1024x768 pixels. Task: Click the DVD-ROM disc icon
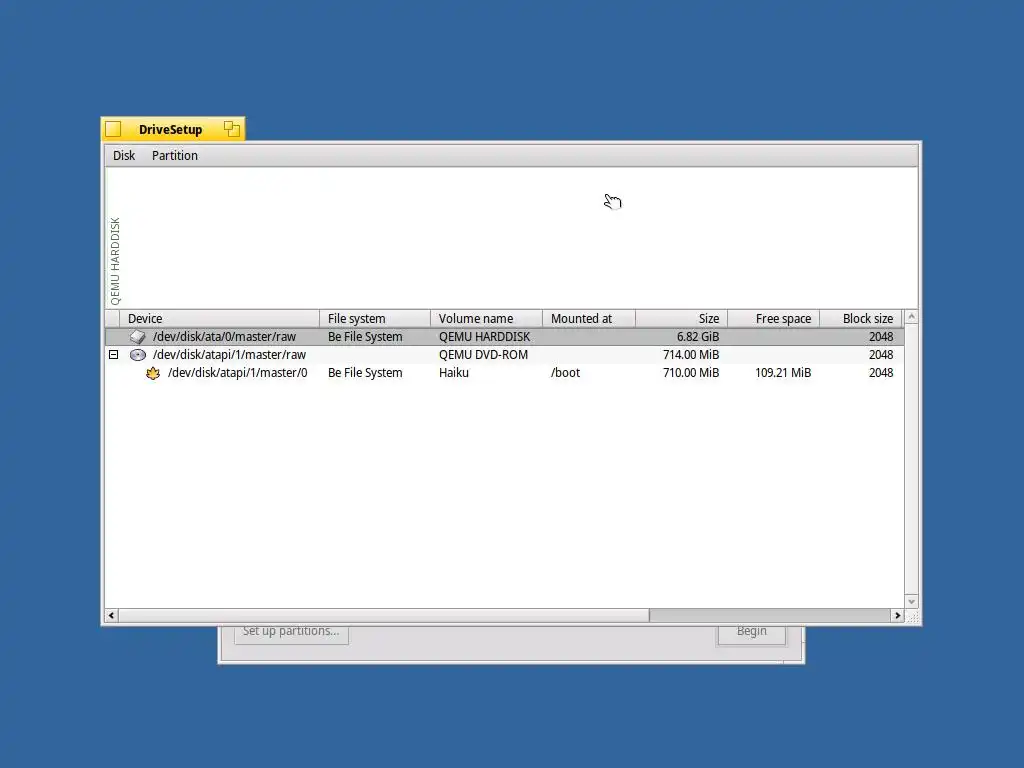point(138,355)
